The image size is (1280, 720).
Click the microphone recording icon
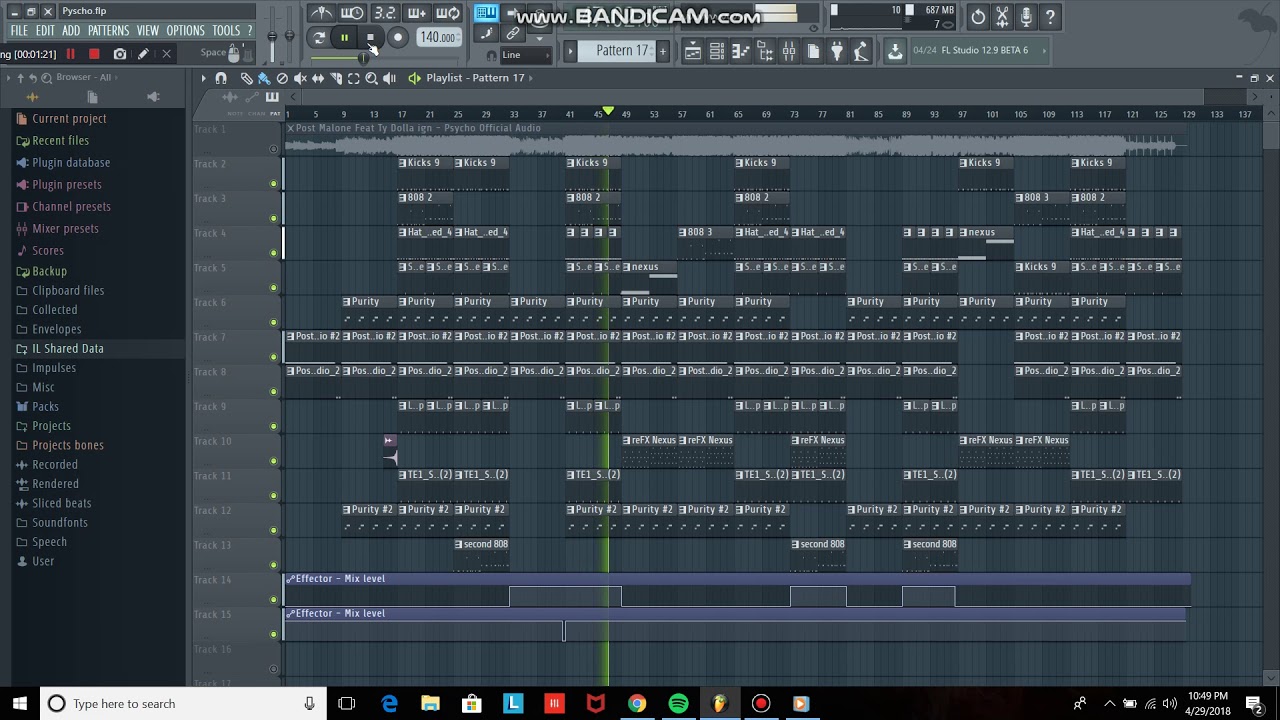pos(1026,17)
